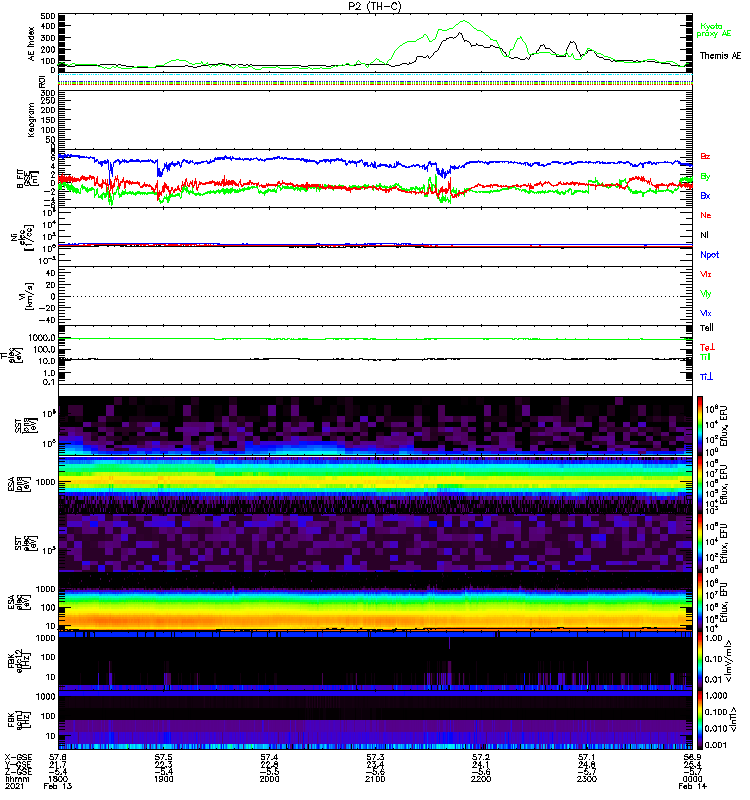Click the plot title P2 (TH-C)
This screenshot has height=800, width=750.
point(374,6)
